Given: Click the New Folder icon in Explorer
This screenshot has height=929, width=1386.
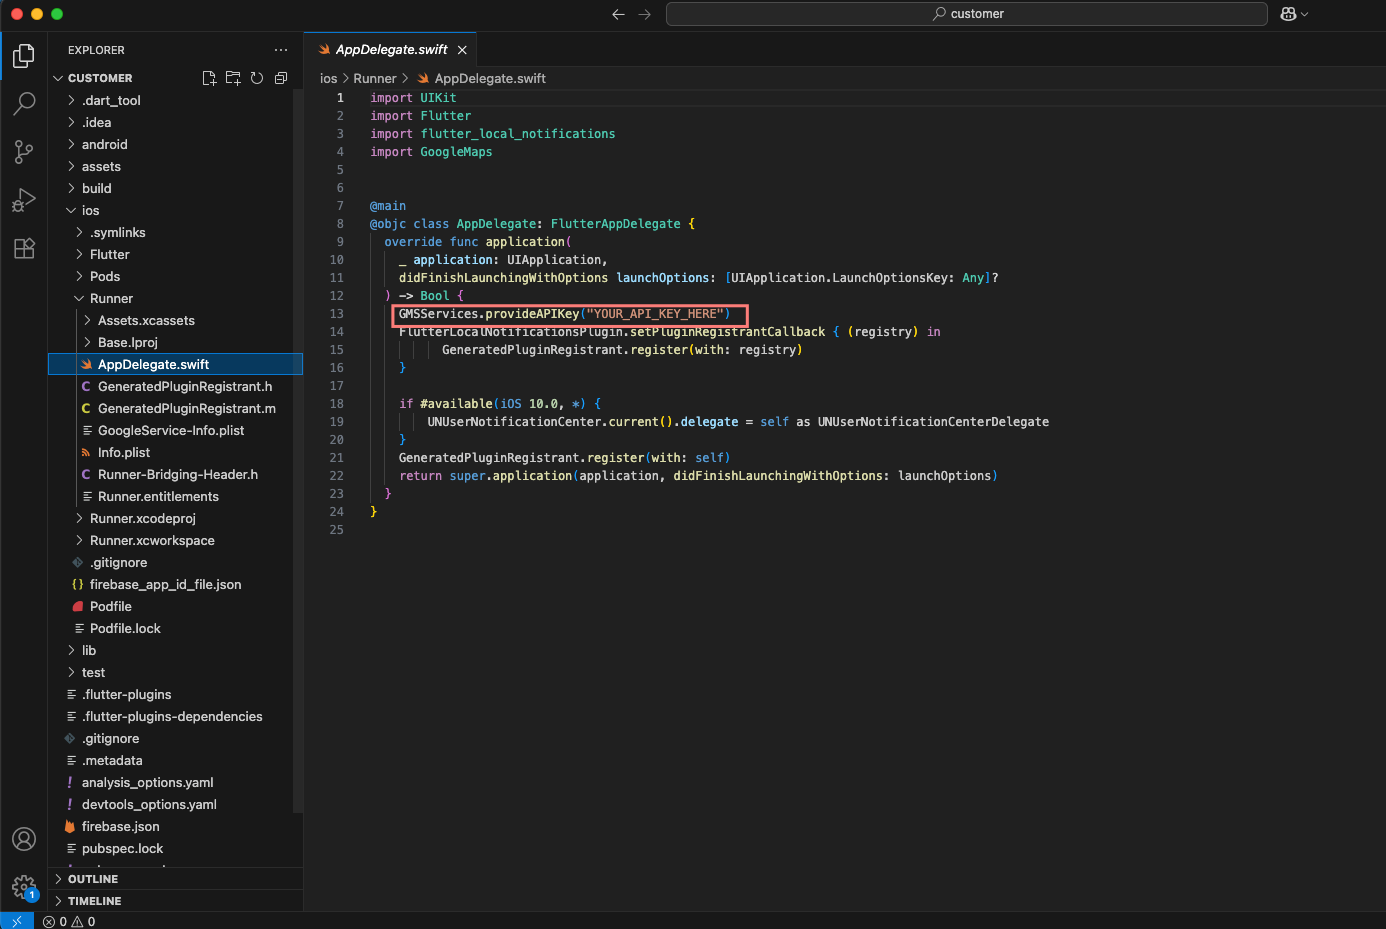Looking at the screenshot, I should [233, 78].
